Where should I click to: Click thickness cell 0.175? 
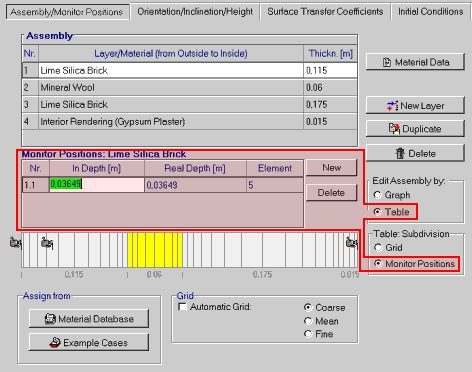tap(330, 104)
